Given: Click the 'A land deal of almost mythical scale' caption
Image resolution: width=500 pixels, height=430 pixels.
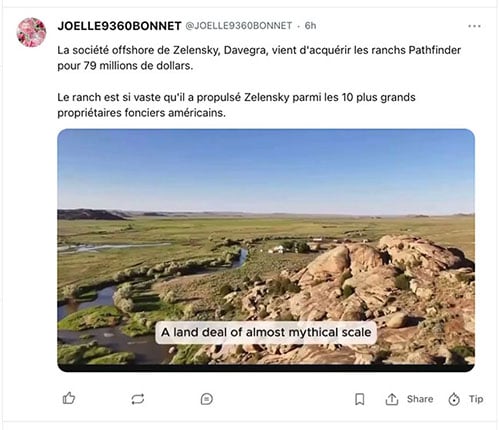Looking at the screenshot, I should click(266, 332).
